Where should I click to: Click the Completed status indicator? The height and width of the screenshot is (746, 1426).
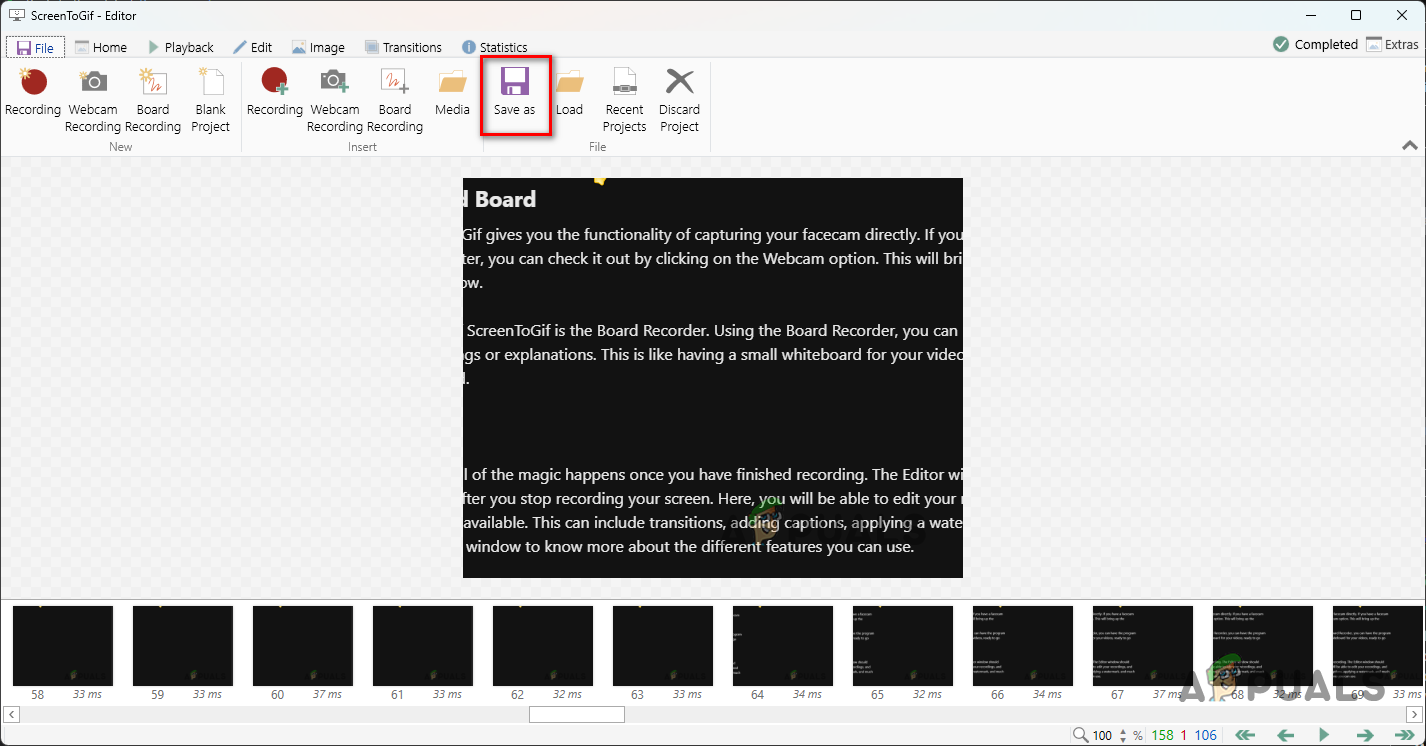[x=1315, y=44]
